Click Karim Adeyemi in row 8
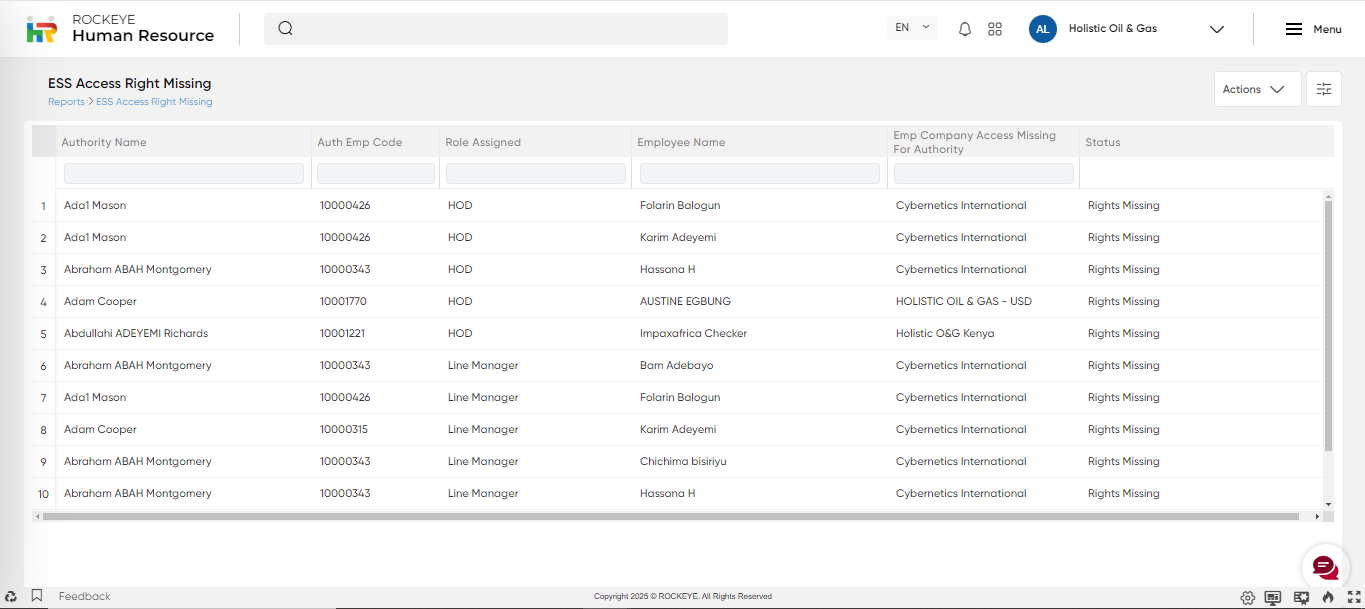 tap(678, 429)
